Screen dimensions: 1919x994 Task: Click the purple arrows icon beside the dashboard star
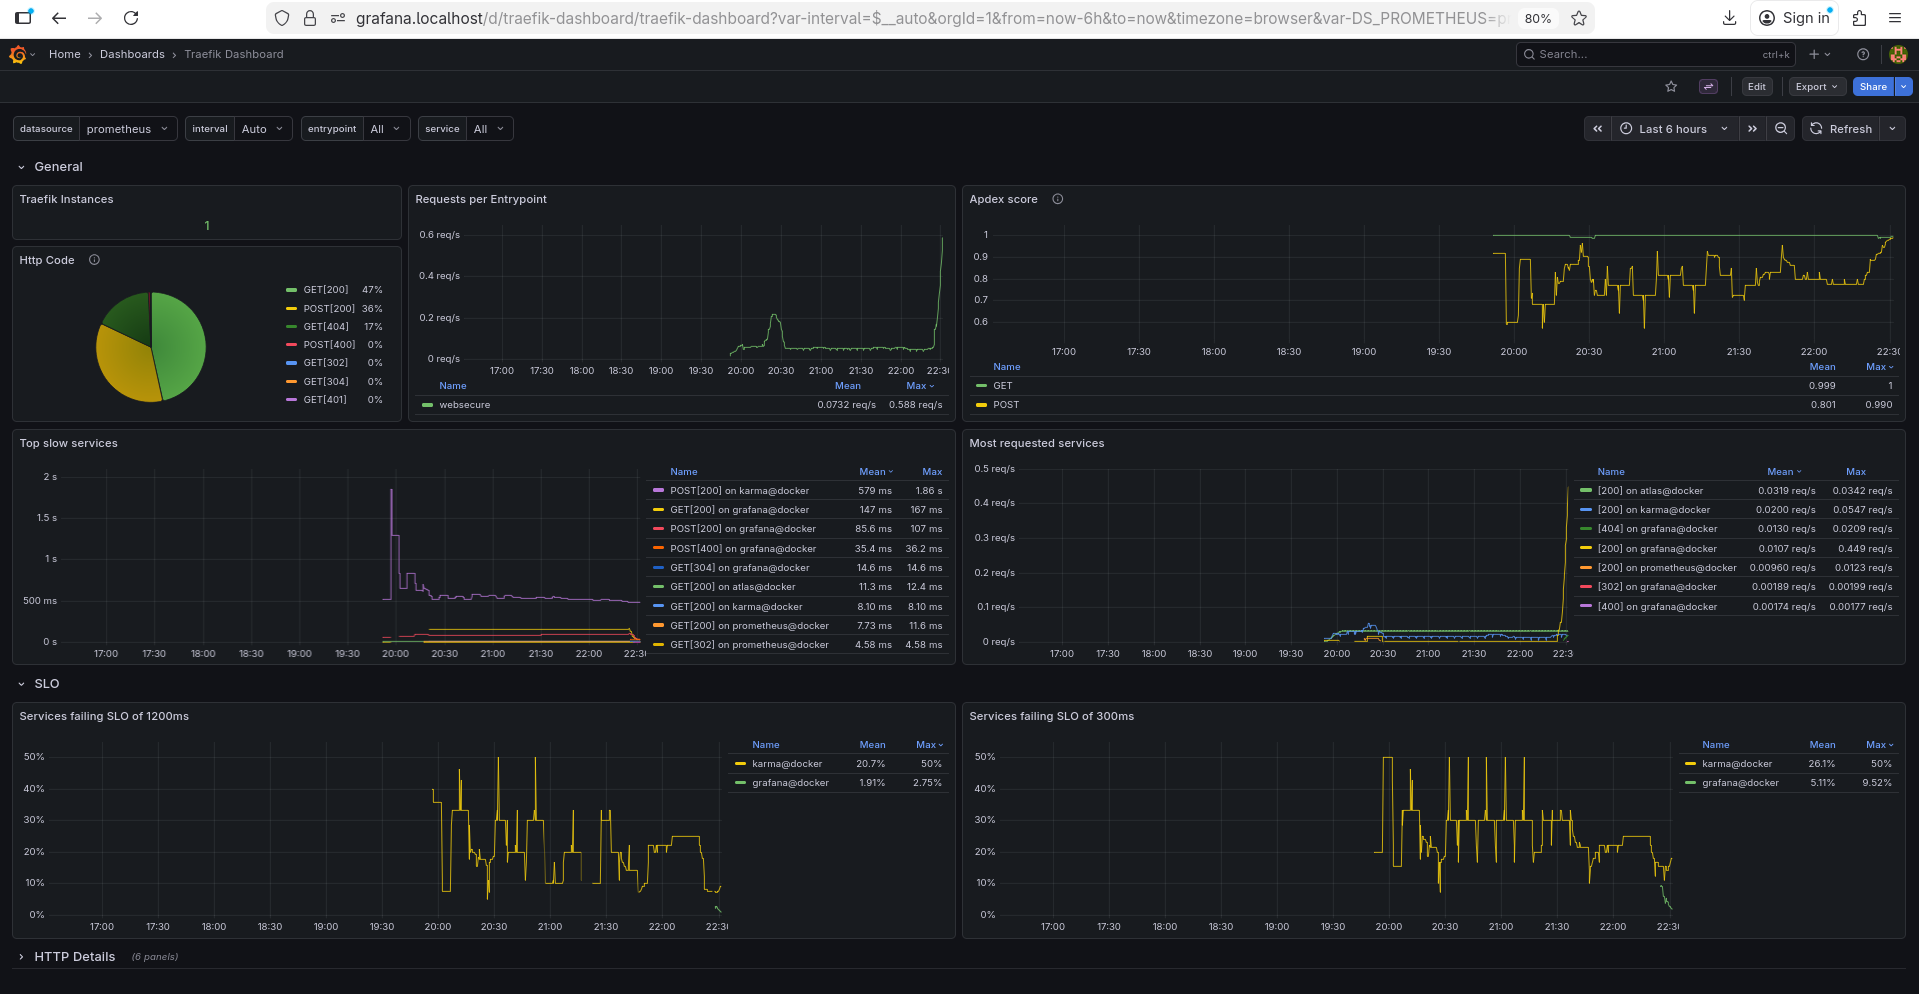pos(1709,87)
